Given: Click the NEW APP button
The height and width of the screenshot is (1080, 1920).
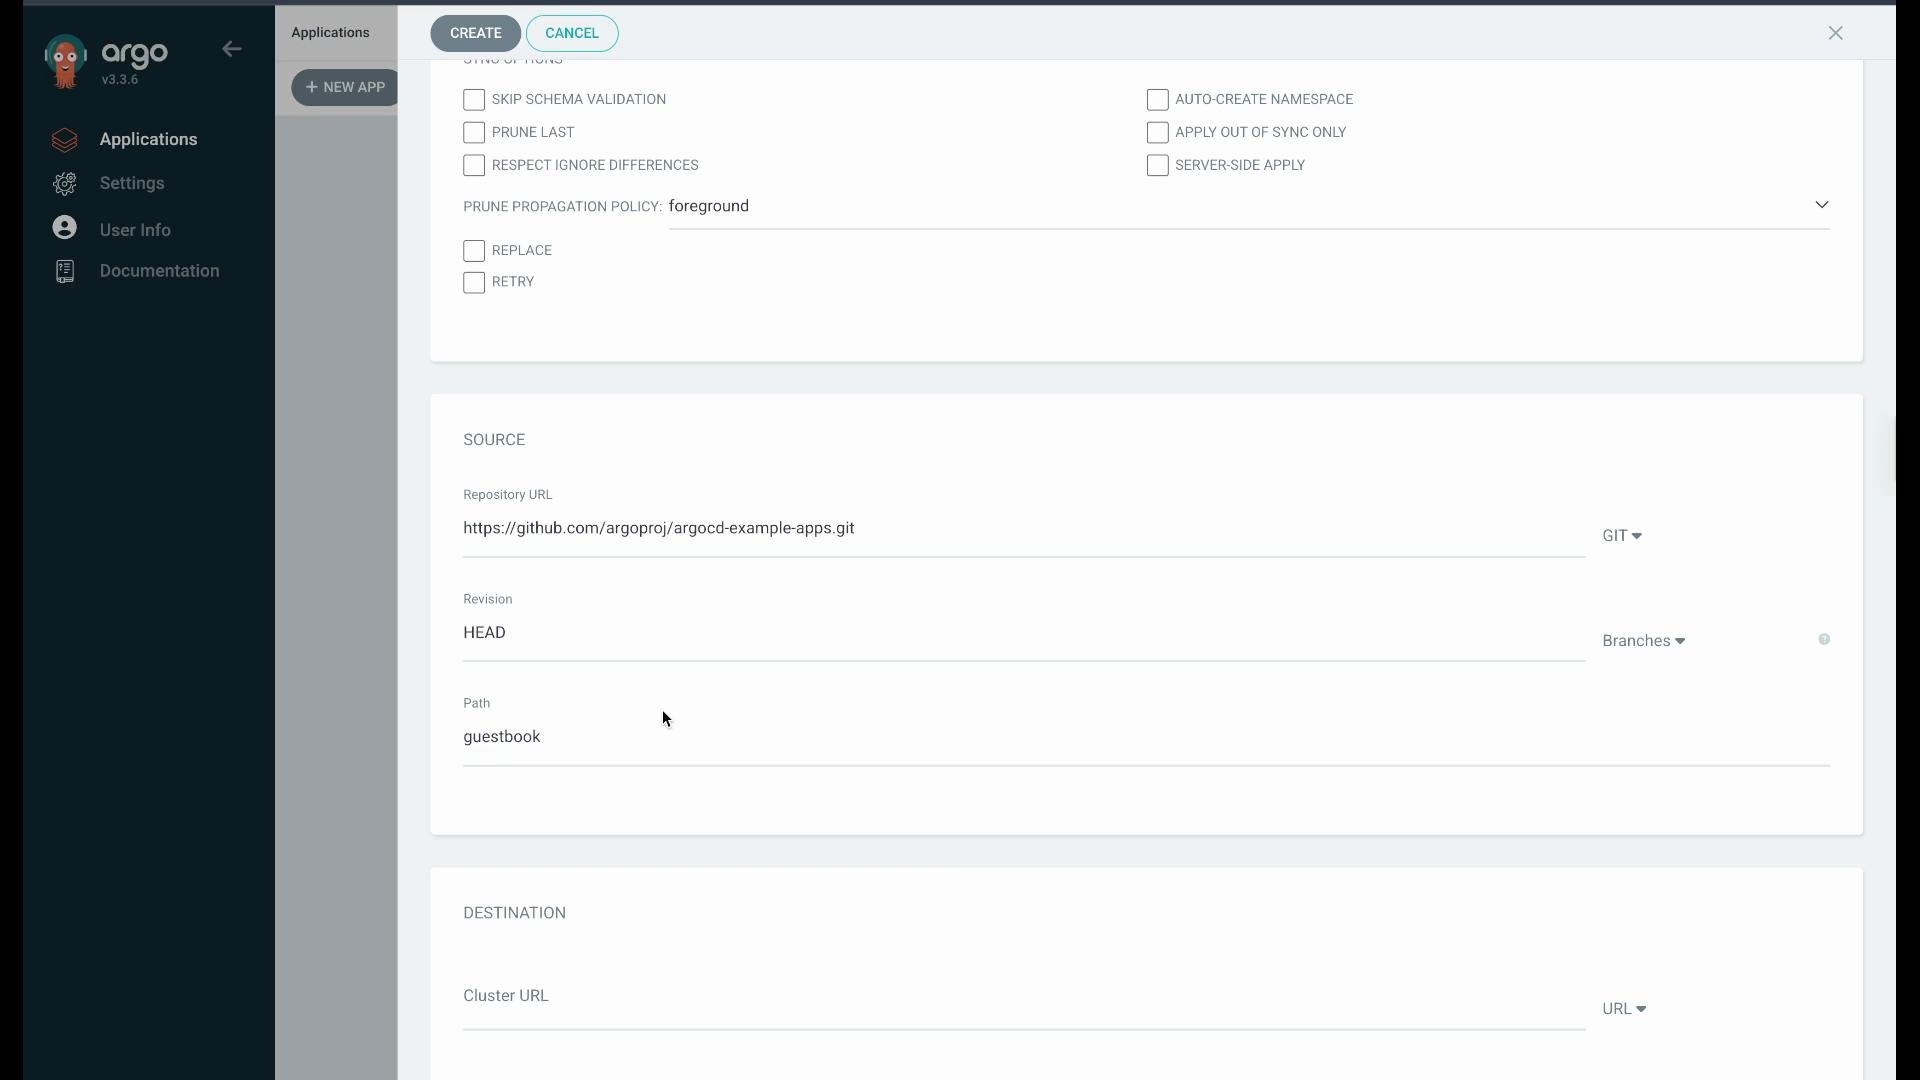Looking at the screenshot, I should (x=345, y=87).
